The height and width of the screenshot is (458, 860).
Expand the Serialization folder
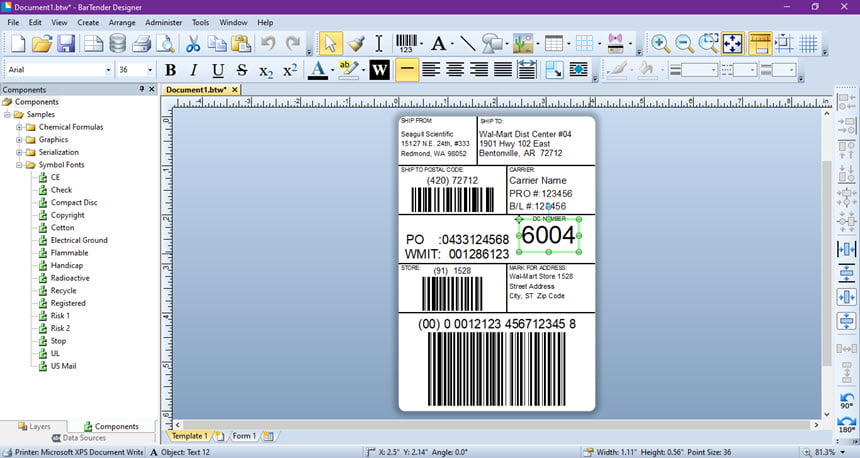point(19,152)
